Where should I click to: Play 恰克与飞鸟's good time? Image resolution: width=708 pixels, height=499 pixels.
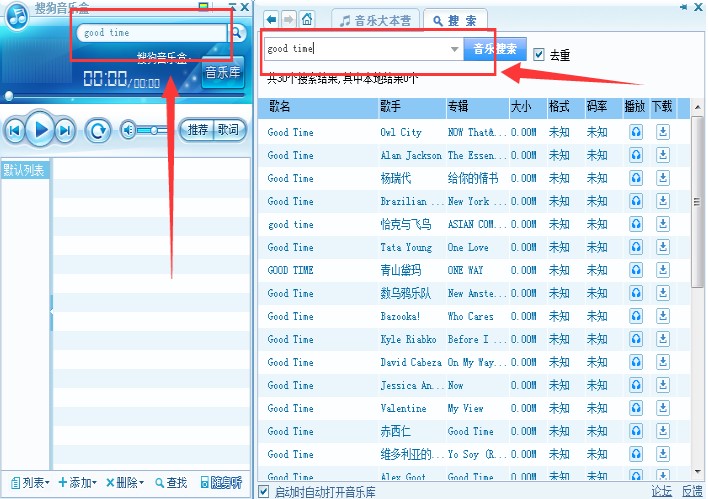click(636, 224)
